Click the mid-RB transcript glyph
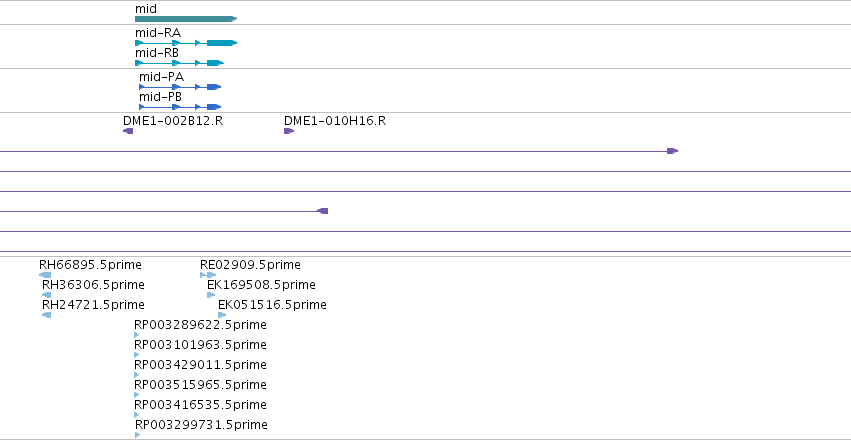 (179, 63)
